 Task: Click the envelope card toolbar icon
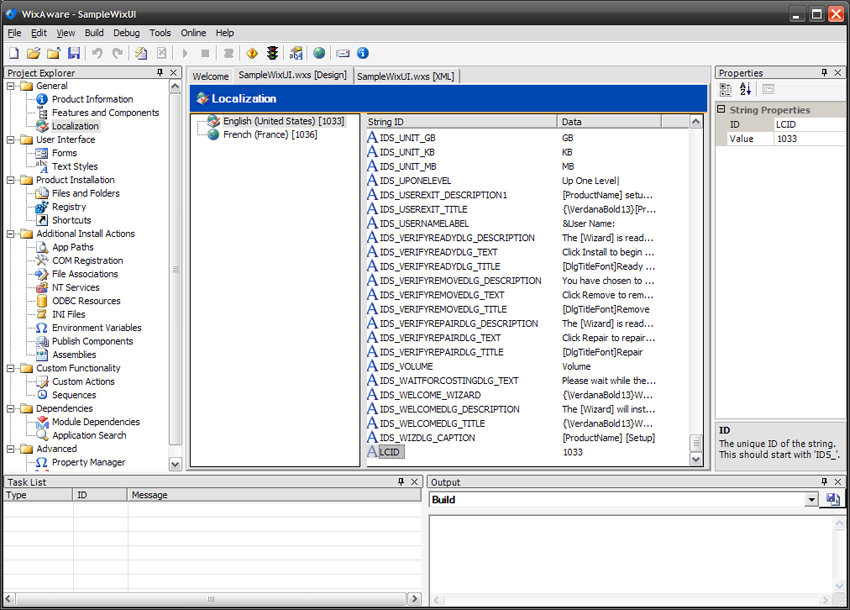click(343, 53)
